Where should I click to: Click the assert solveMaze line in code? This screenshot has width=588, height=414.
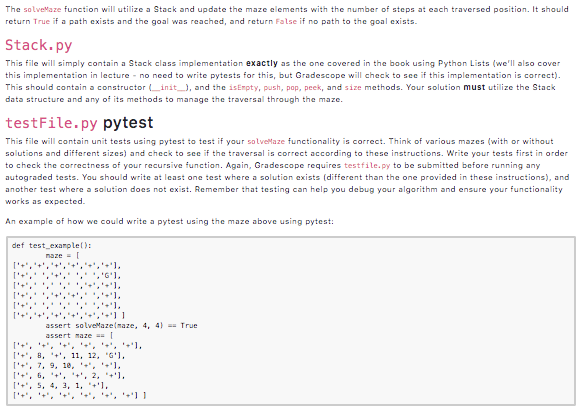(121, 326)
